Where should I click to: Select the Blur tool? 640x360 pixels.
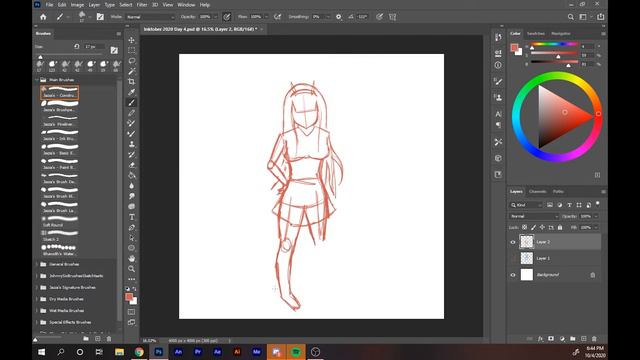point(131,186)
